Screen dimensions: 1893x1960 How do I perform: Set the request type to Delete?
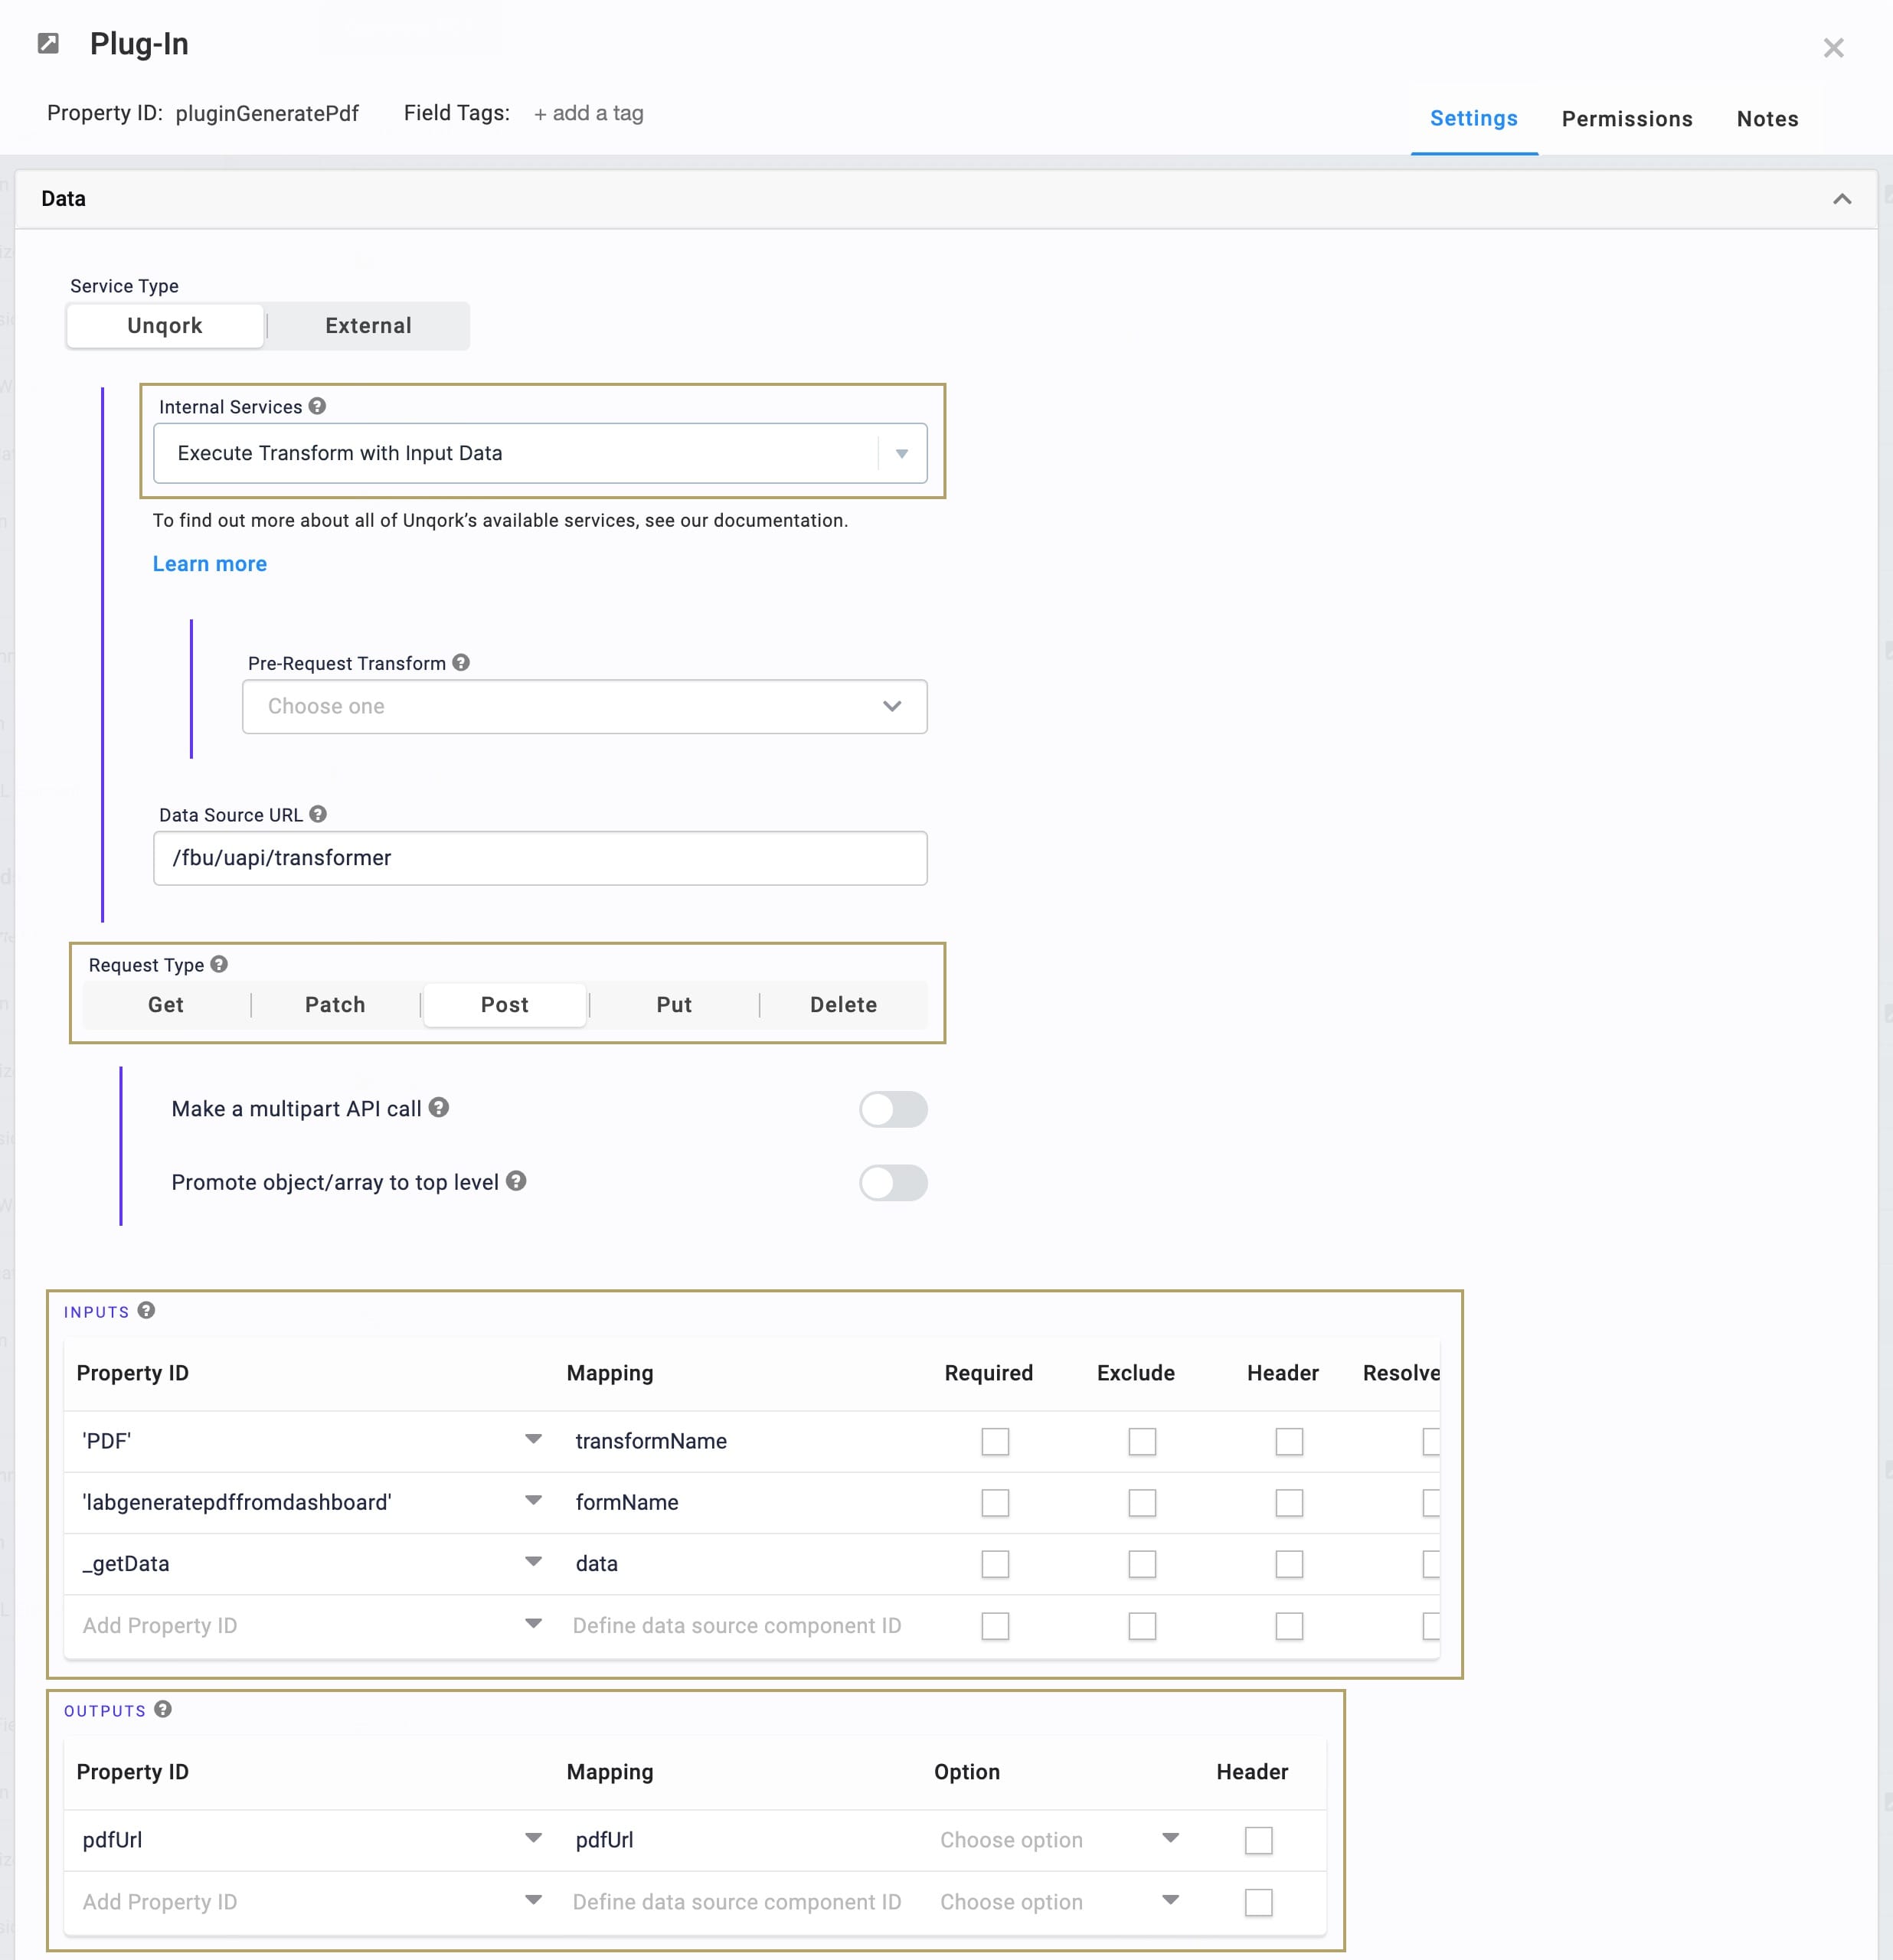[x=844, y=1005]
